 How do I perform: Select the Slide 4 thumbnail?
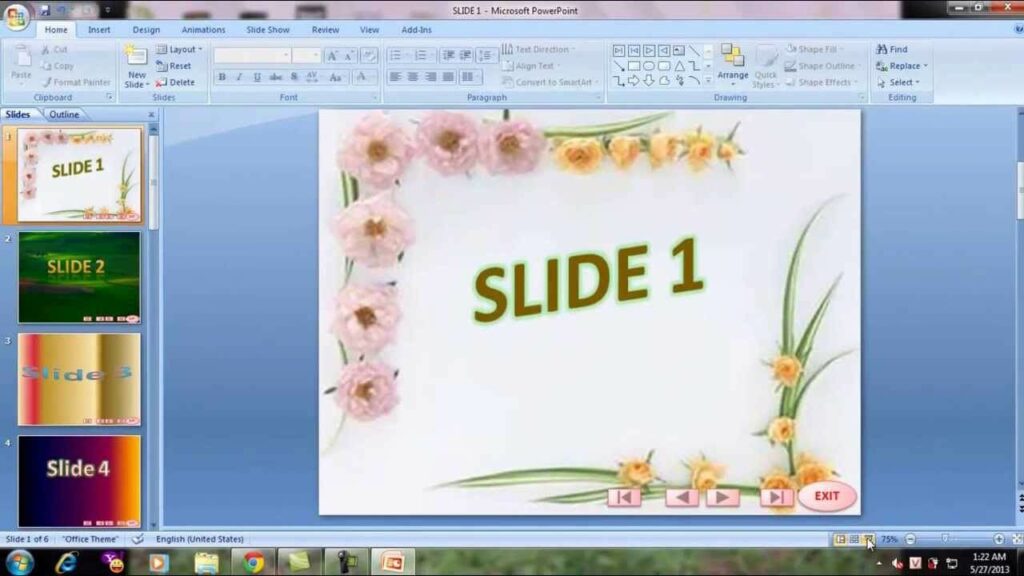79,481
